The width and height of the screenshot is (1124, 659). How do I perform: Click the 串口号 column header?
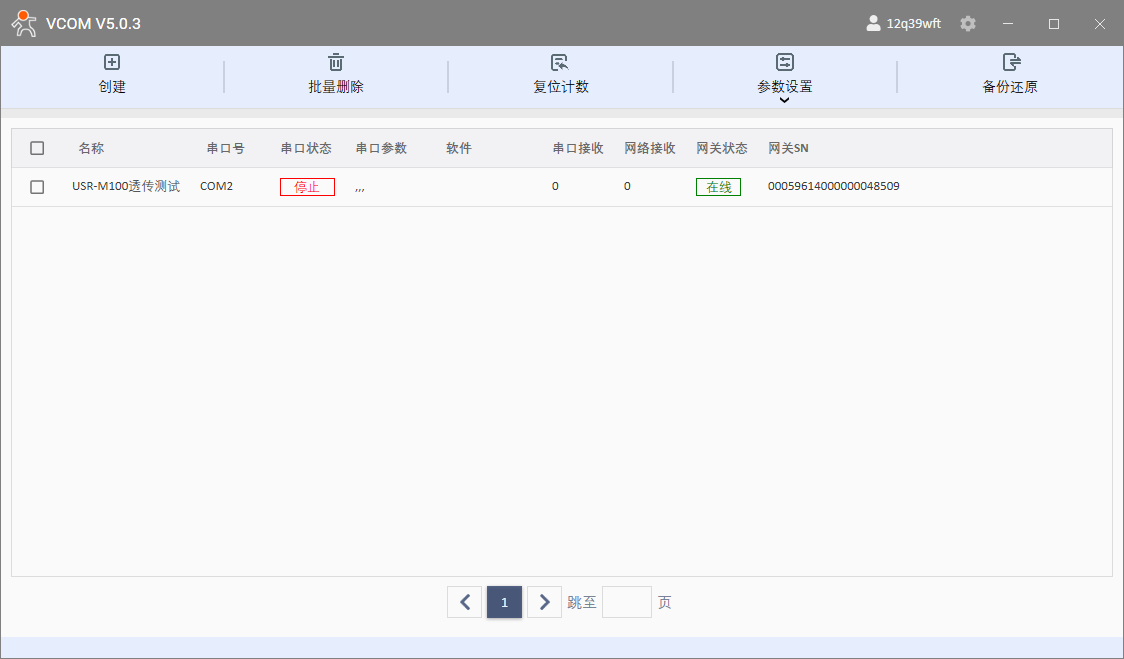tap(226, 148)
